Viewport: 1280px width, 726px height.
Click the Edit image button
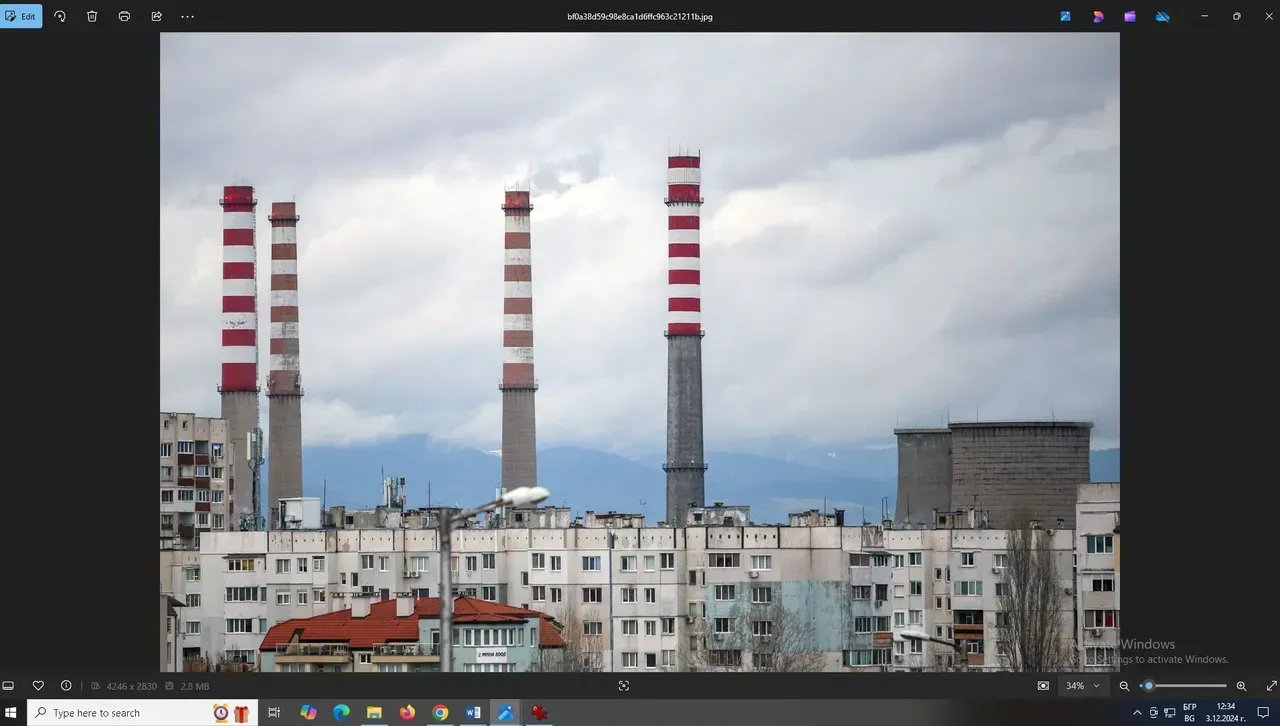tap(21, 16)
